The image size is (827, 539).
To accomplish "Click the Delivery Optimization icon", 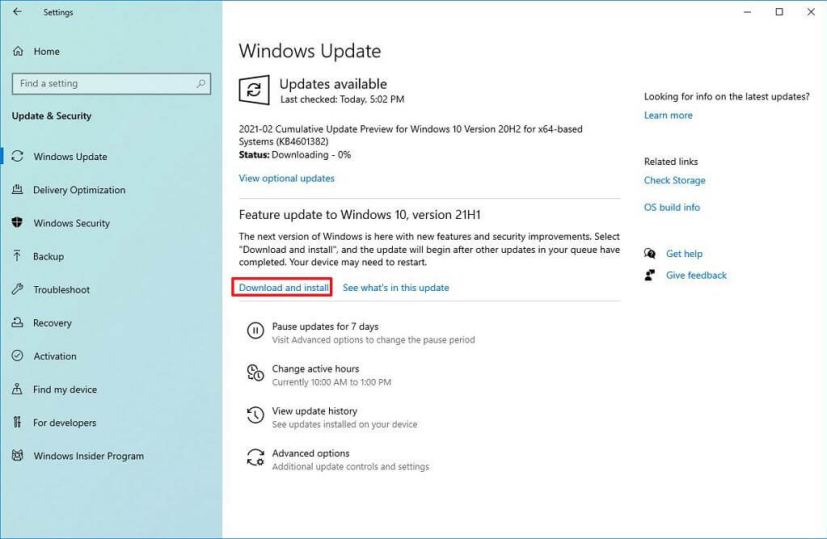I will pyautogui.click(x=17, y=189).
